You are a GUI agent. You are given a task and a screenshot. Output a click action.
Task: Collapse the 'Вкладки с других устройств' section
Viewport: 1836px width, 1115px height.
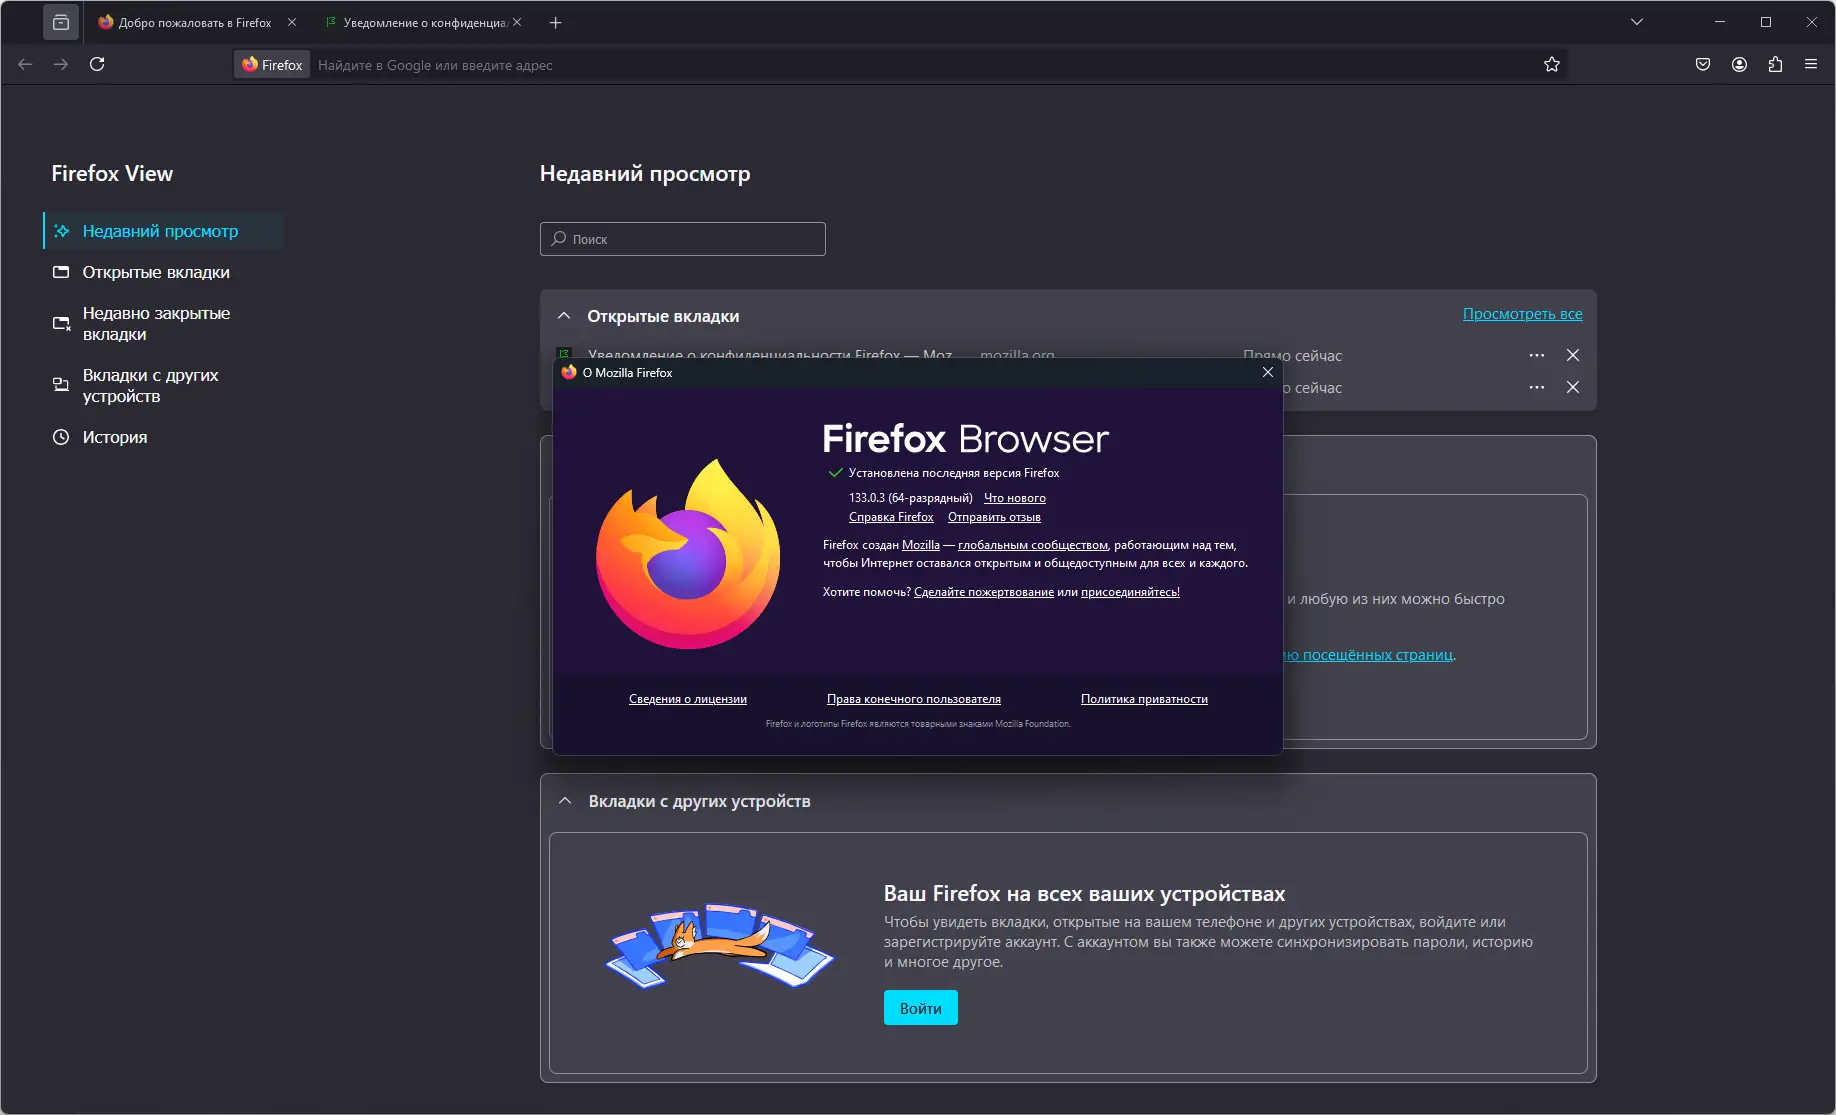(565, 801)
